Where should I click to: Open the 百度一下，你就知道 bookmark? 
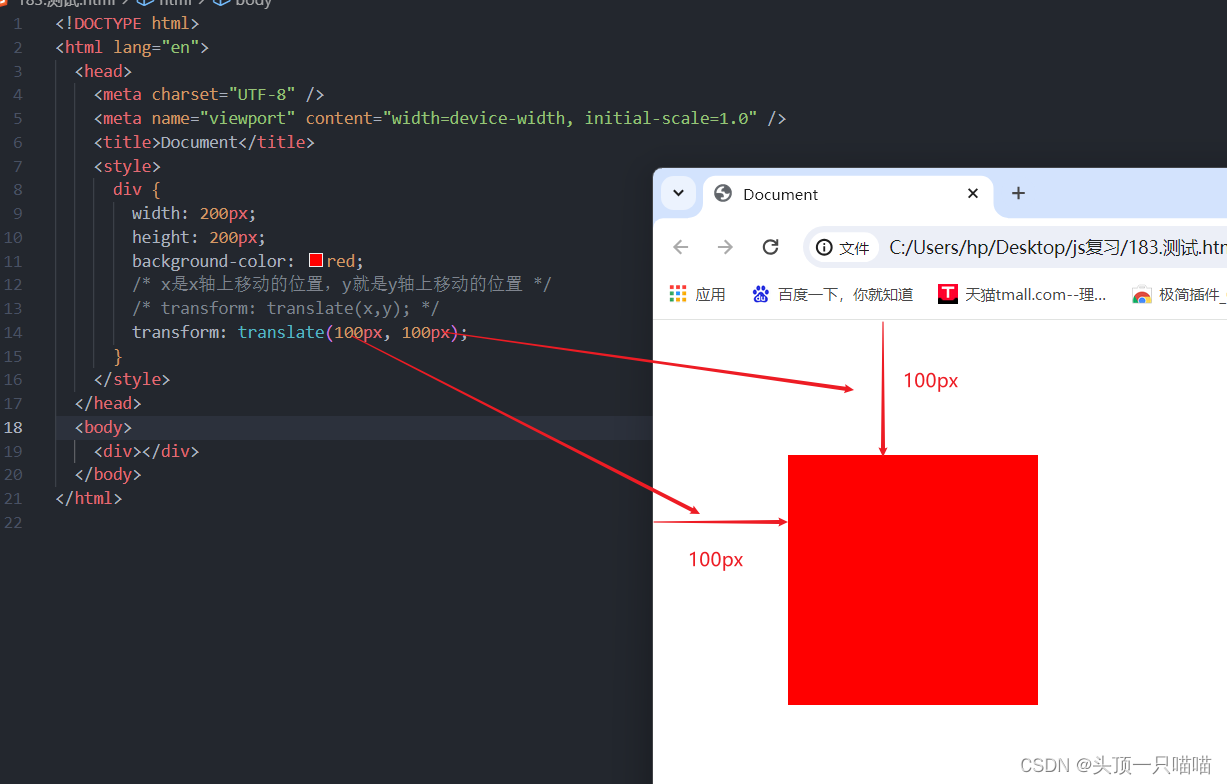[833, 294]
